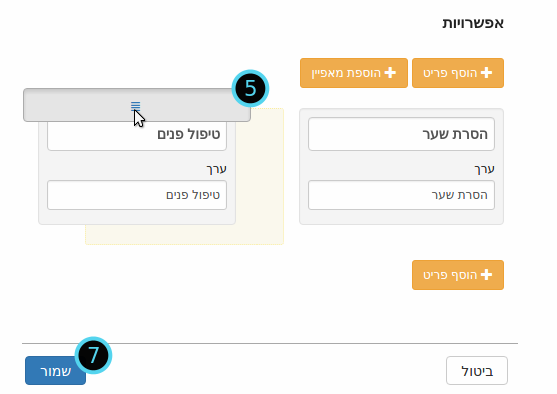Viewport: 557px width, 394px height.
Task: Focus the טיפול פנים title field
Action: click(x=137, y=136)
